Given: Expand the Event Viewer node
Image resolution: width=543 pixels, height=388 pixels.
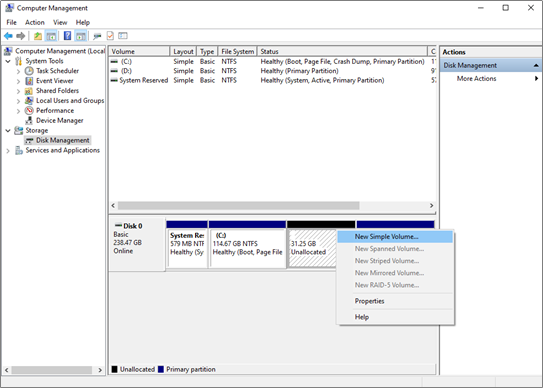Looking at the screenshot, I should (18, 81).
